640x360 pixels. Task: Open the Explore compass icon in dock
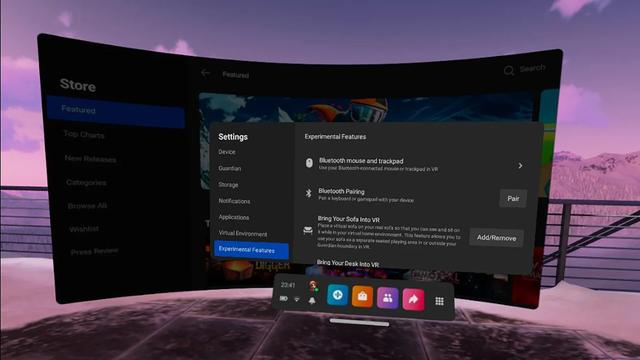point(338,295)
